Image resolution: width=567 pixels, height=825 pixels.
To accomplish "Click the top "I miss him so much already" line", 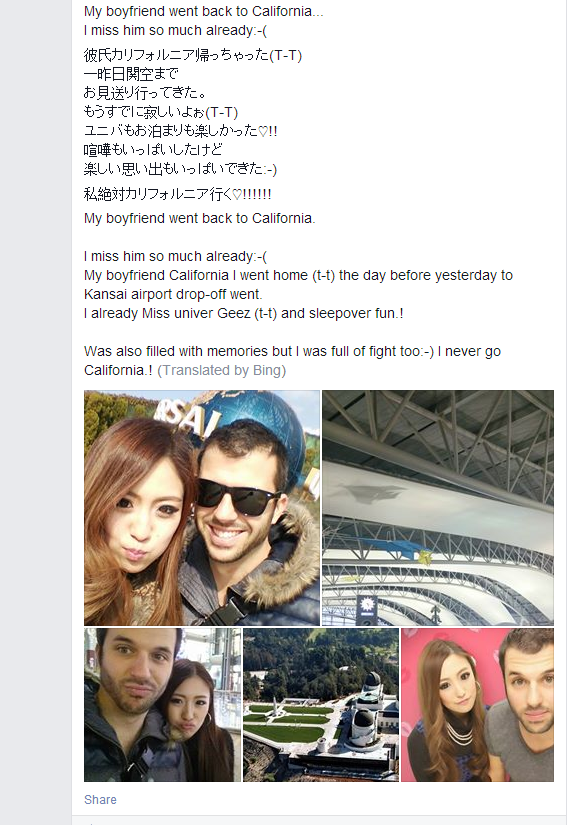I will (175, 31).
